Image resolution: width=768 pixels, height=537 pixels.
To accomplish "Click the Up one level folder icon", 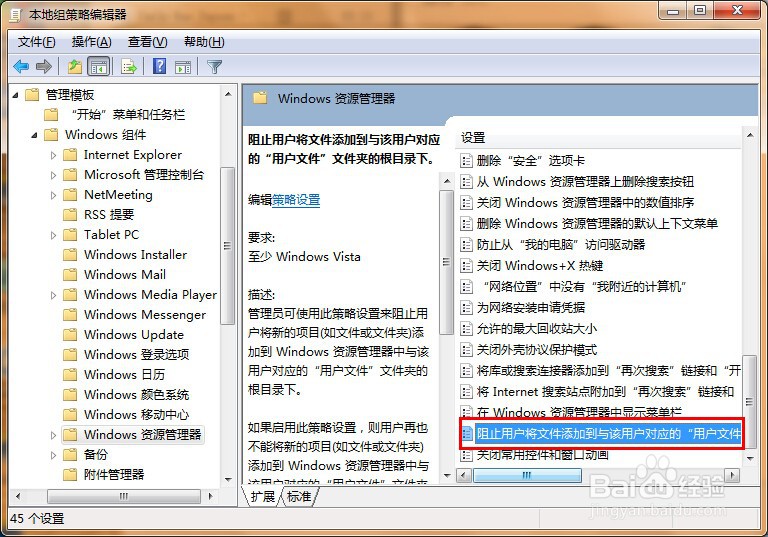I will click(74, 66).
